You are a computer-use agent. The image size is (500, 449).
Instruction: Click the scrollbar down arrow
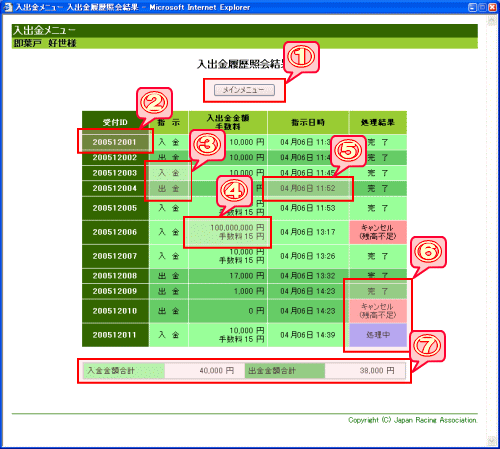tap(492, 441)
